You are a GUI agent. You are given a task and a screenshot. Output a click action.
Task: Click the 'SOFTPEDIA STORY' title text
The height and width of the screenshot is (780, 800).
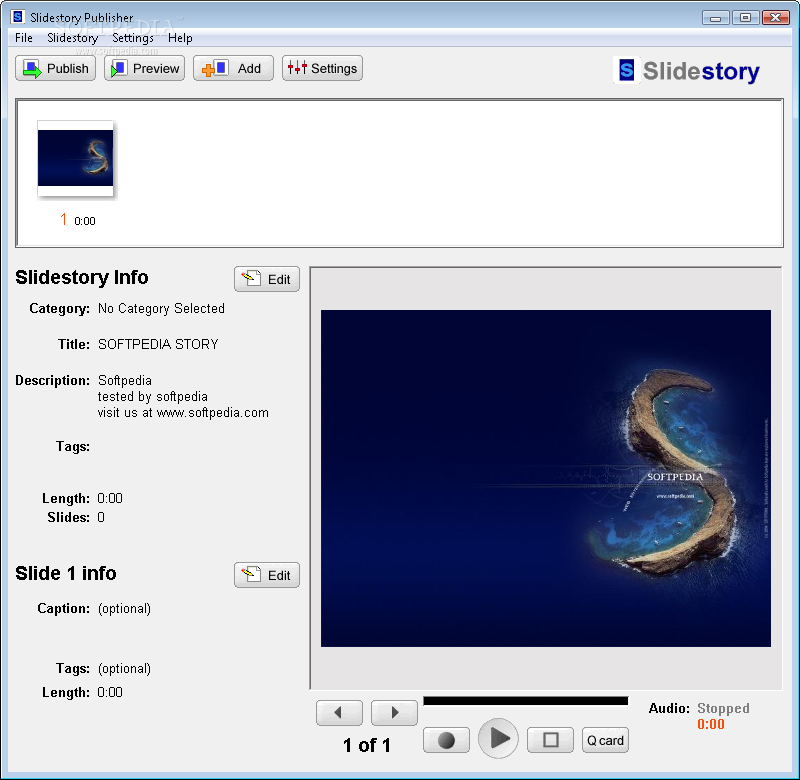[158, 344]
